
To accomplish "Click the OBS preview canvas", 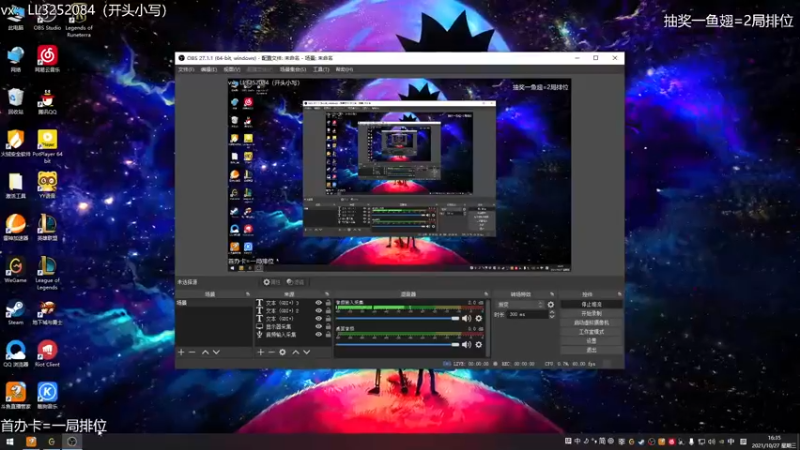I will [399, 174].
